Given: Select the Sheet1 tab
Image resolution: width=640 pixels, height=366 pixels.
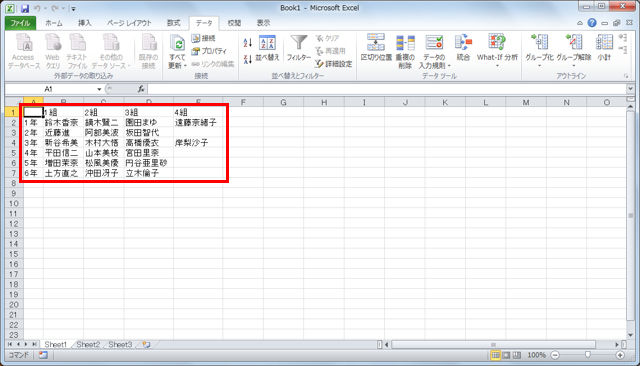Looking at the screenshot, I should pyautogui.click(x=56, y=345).
